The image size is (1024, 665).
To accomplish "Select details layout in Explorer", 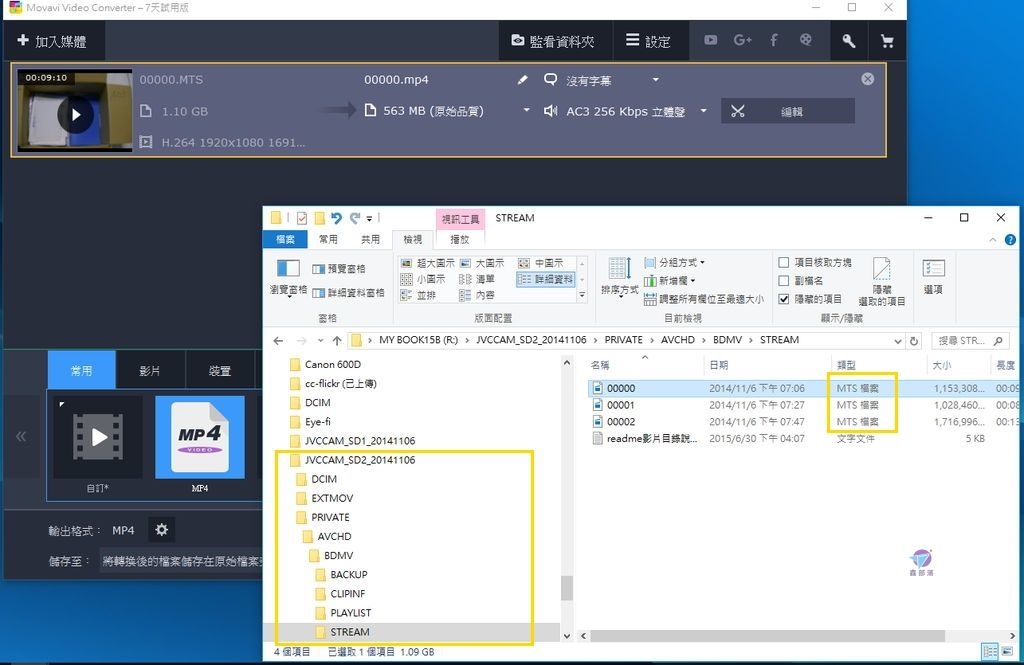I will [546, 279].
